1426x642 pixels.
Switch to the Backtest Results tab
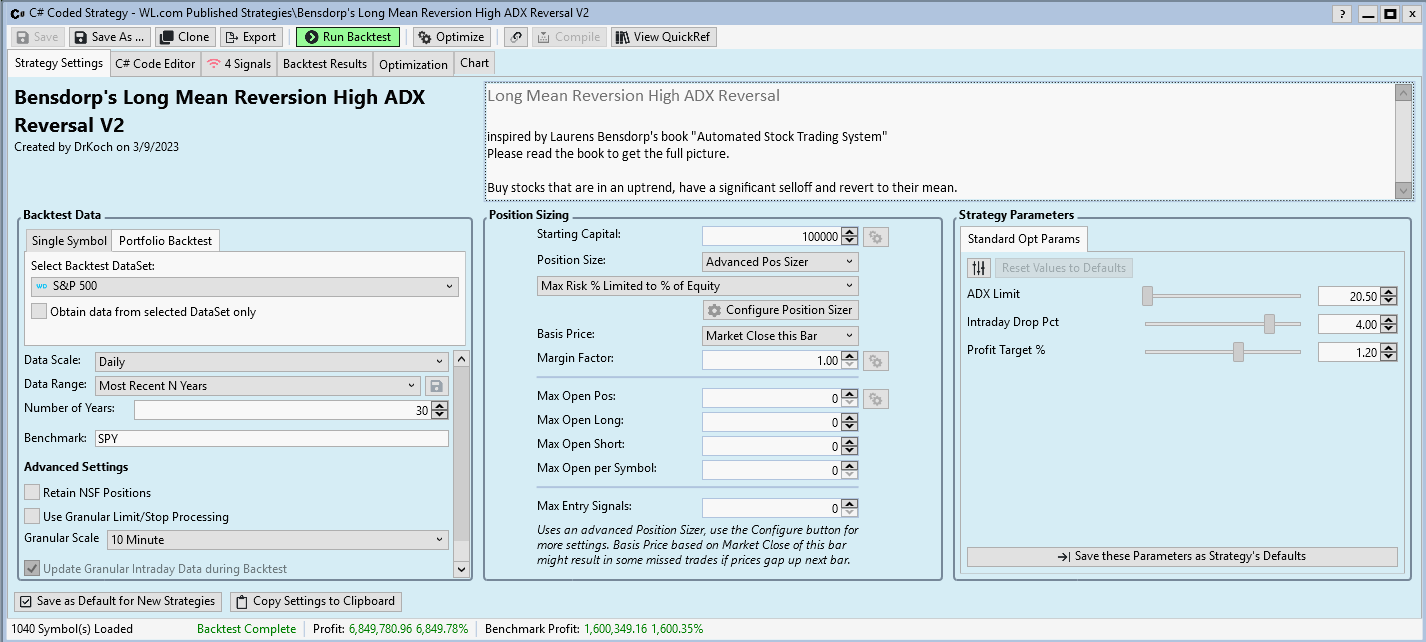click(325, 64)
